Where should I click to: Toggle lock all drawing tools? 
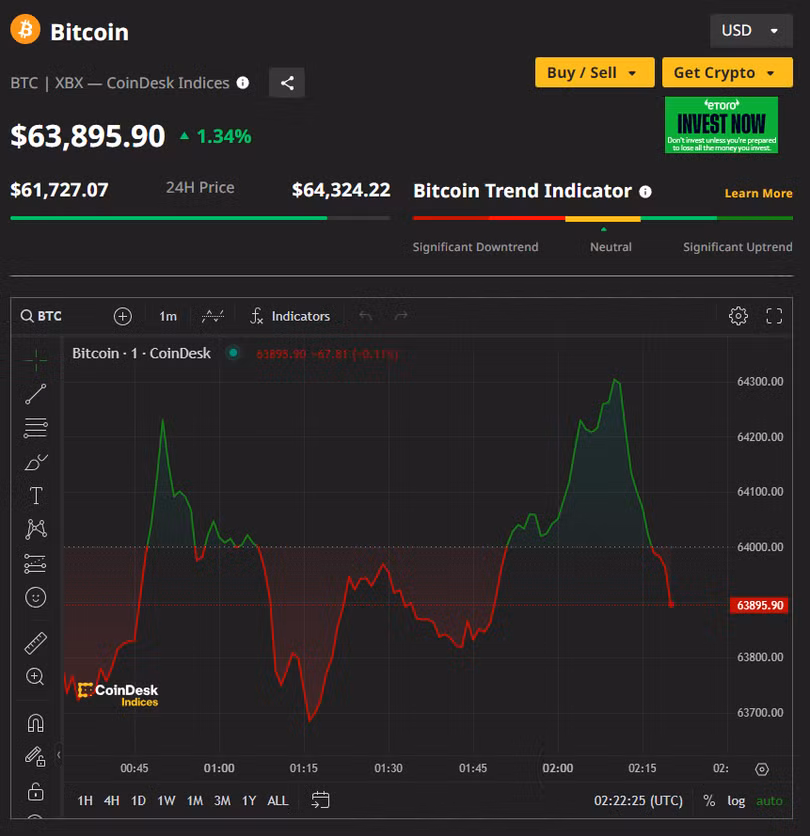[x=36, y=791]
